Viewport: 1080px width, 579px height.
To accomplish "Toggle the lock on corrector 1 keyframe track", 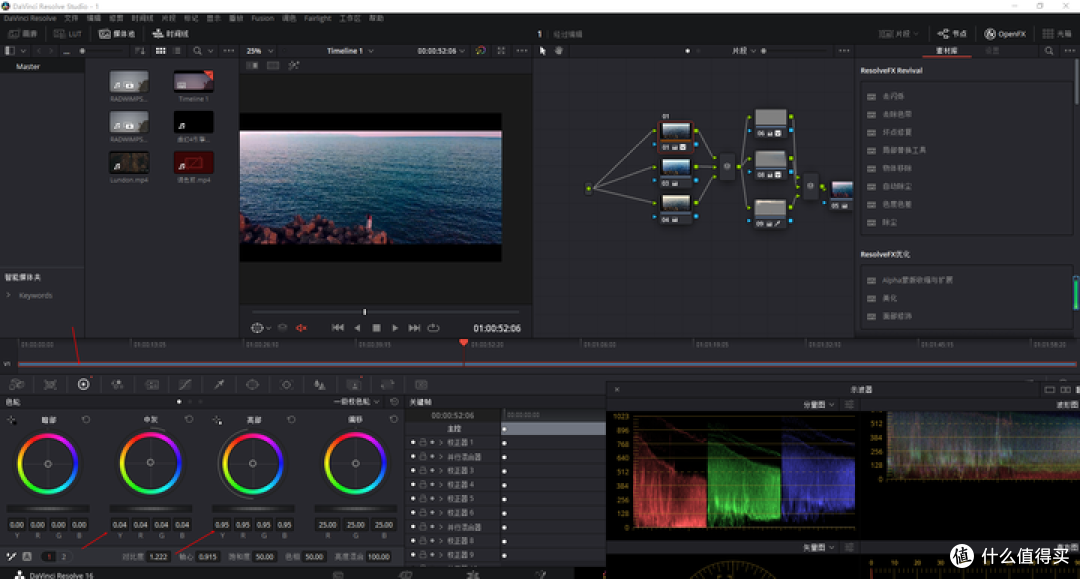I will click(422, 443).
